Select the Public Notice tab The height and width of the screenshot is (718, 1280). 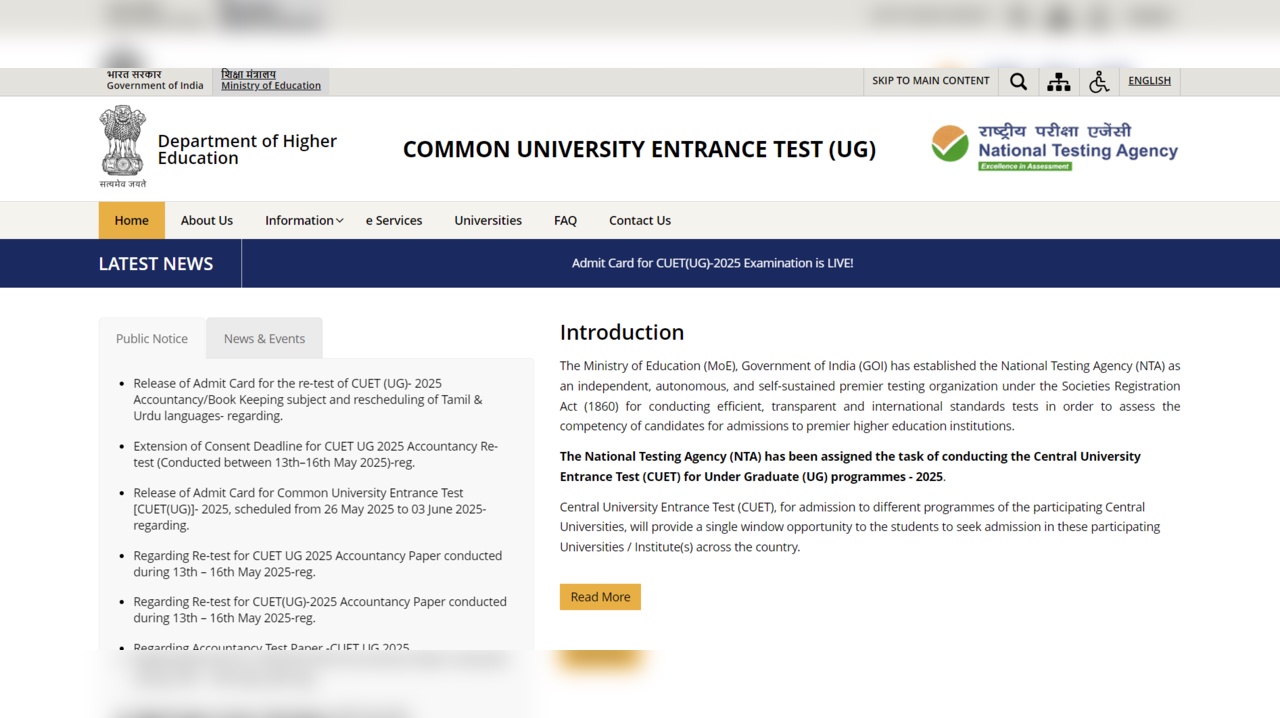coord(152,339)
